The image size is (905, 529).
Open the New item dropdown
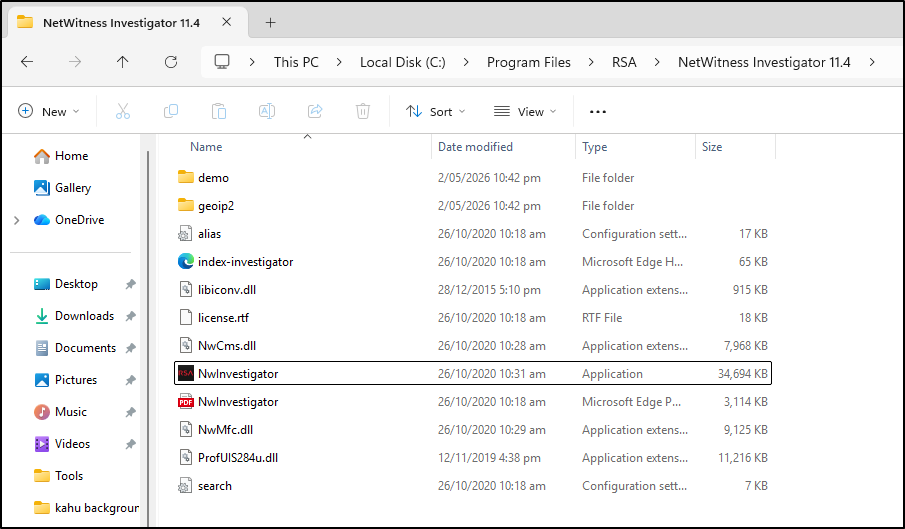[49, 111]
